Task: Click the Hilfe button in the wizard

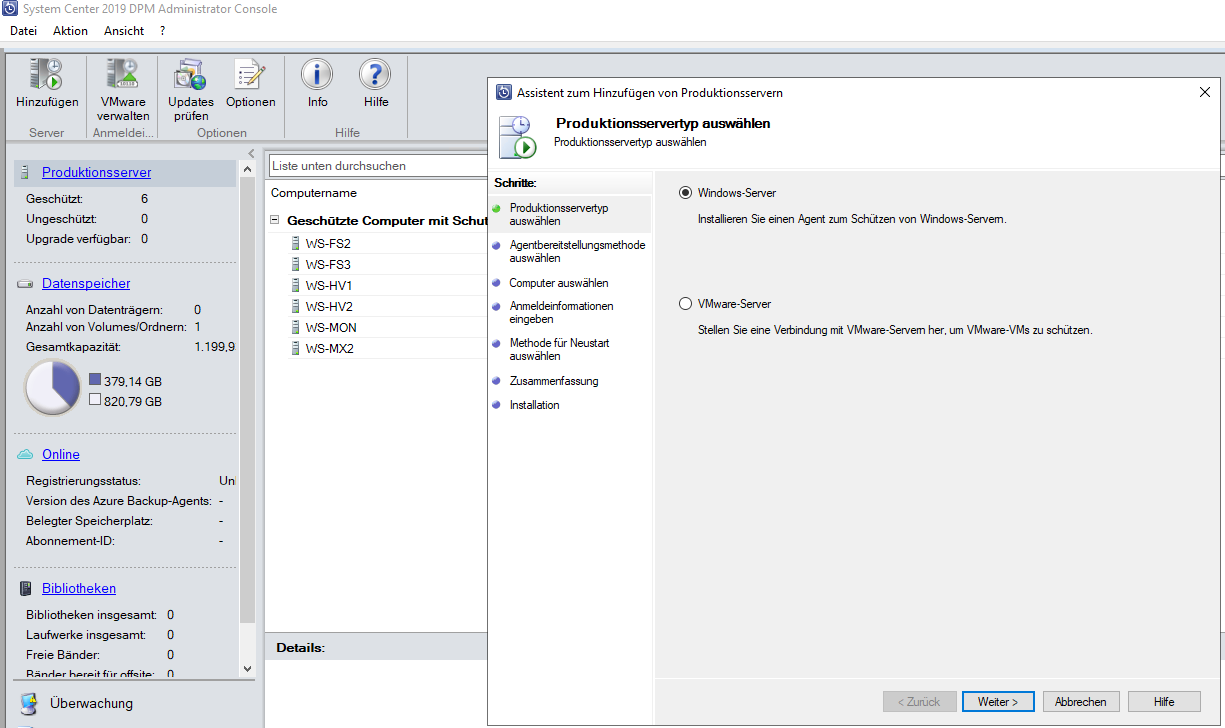Action: [x=1164, y=702]
